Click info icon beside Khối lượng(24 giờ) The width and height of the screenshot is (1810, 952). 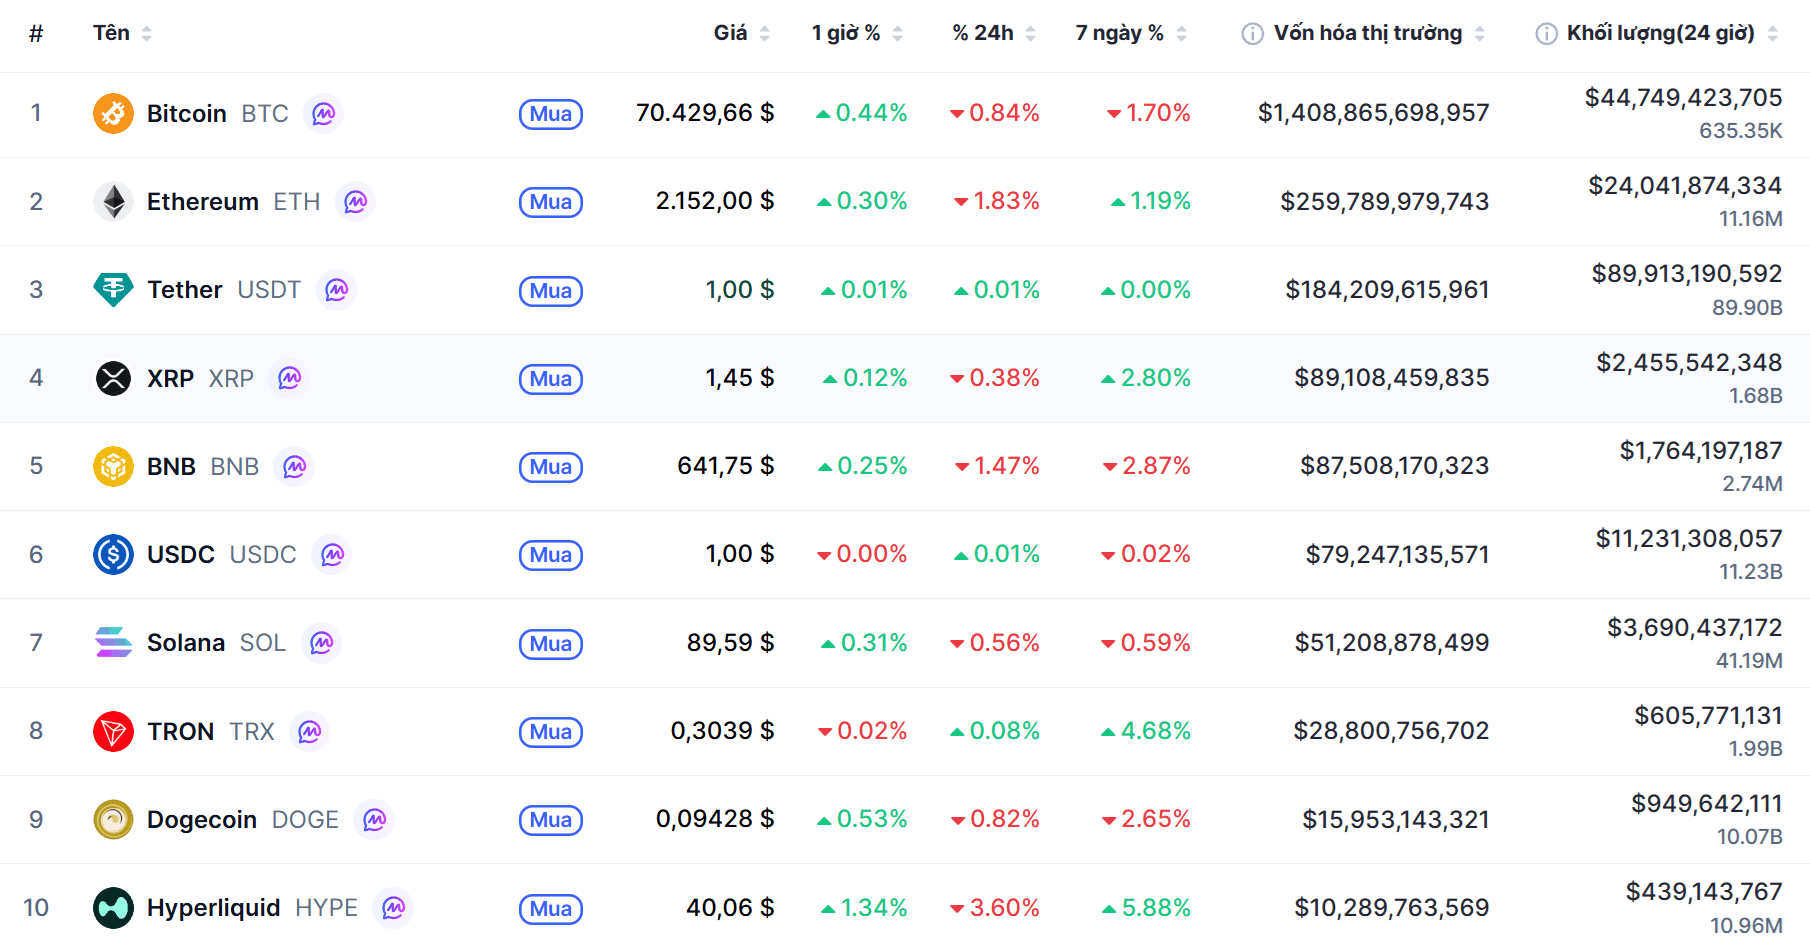click(1546, 34)
